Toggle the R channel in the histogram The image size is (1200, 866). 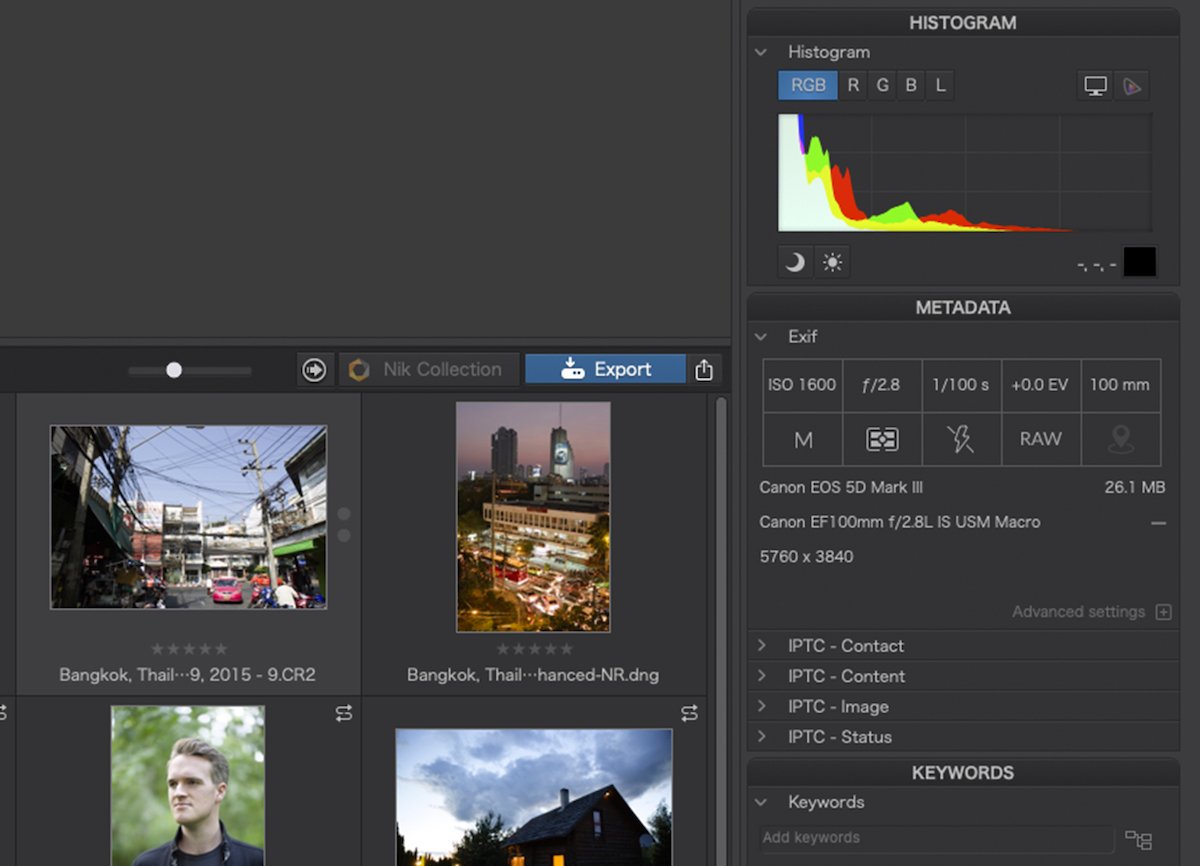852,85
